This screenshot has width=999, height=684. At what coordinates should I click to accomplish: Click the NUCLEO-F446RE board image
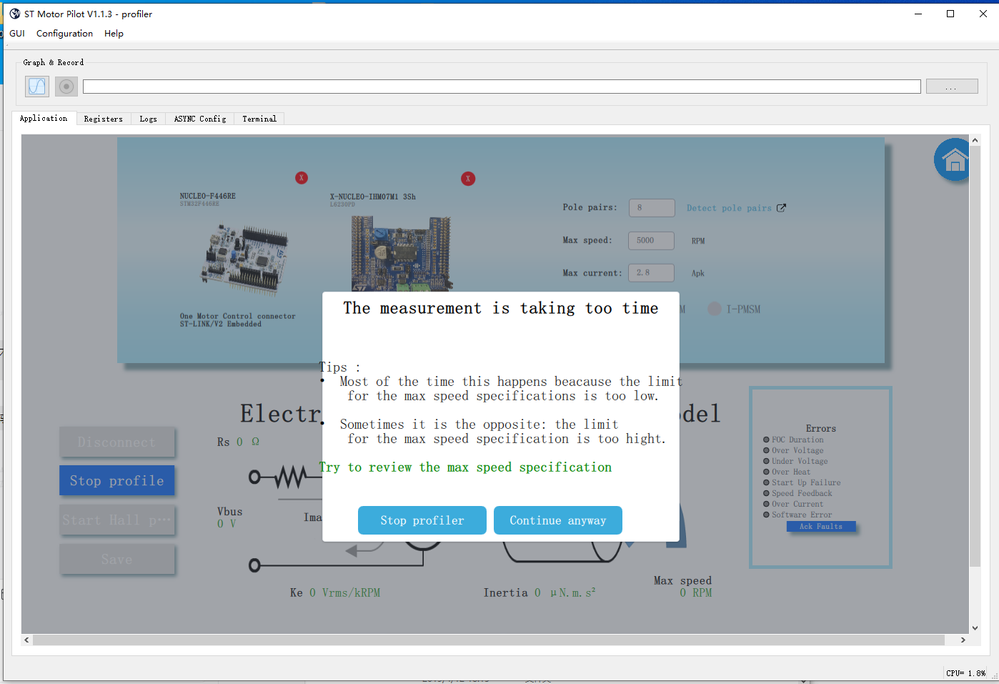tap(245, 259)
